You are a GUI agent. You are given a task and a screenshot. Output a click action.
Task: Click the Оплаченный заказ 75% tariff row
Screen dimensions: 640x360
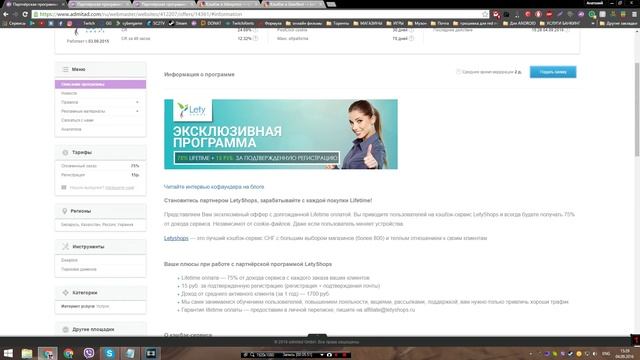[x=100, y=166]
